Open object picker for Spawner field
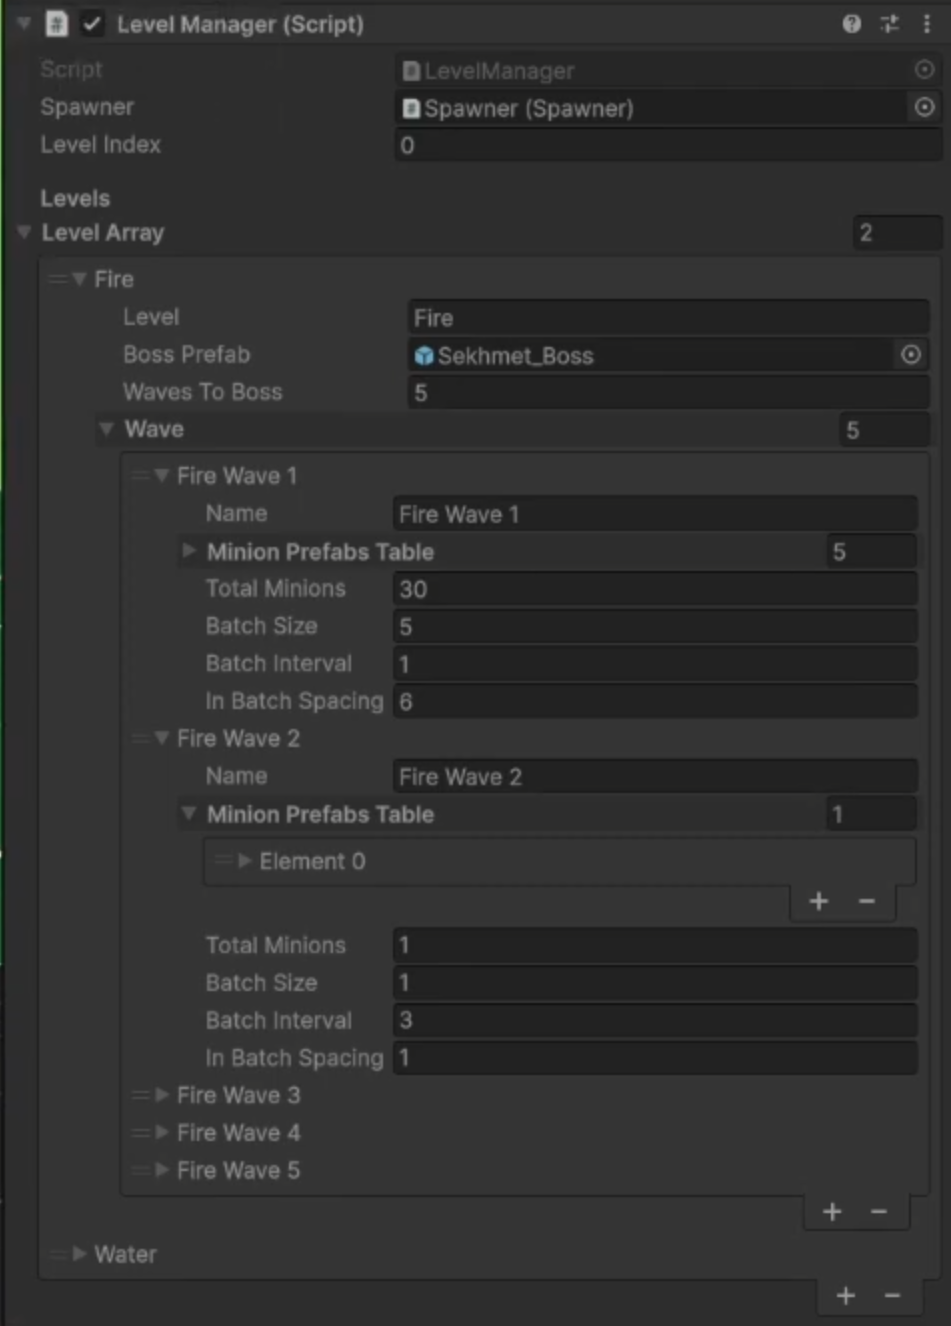This screenshot has width=951, height=1326. coord(924,107)
